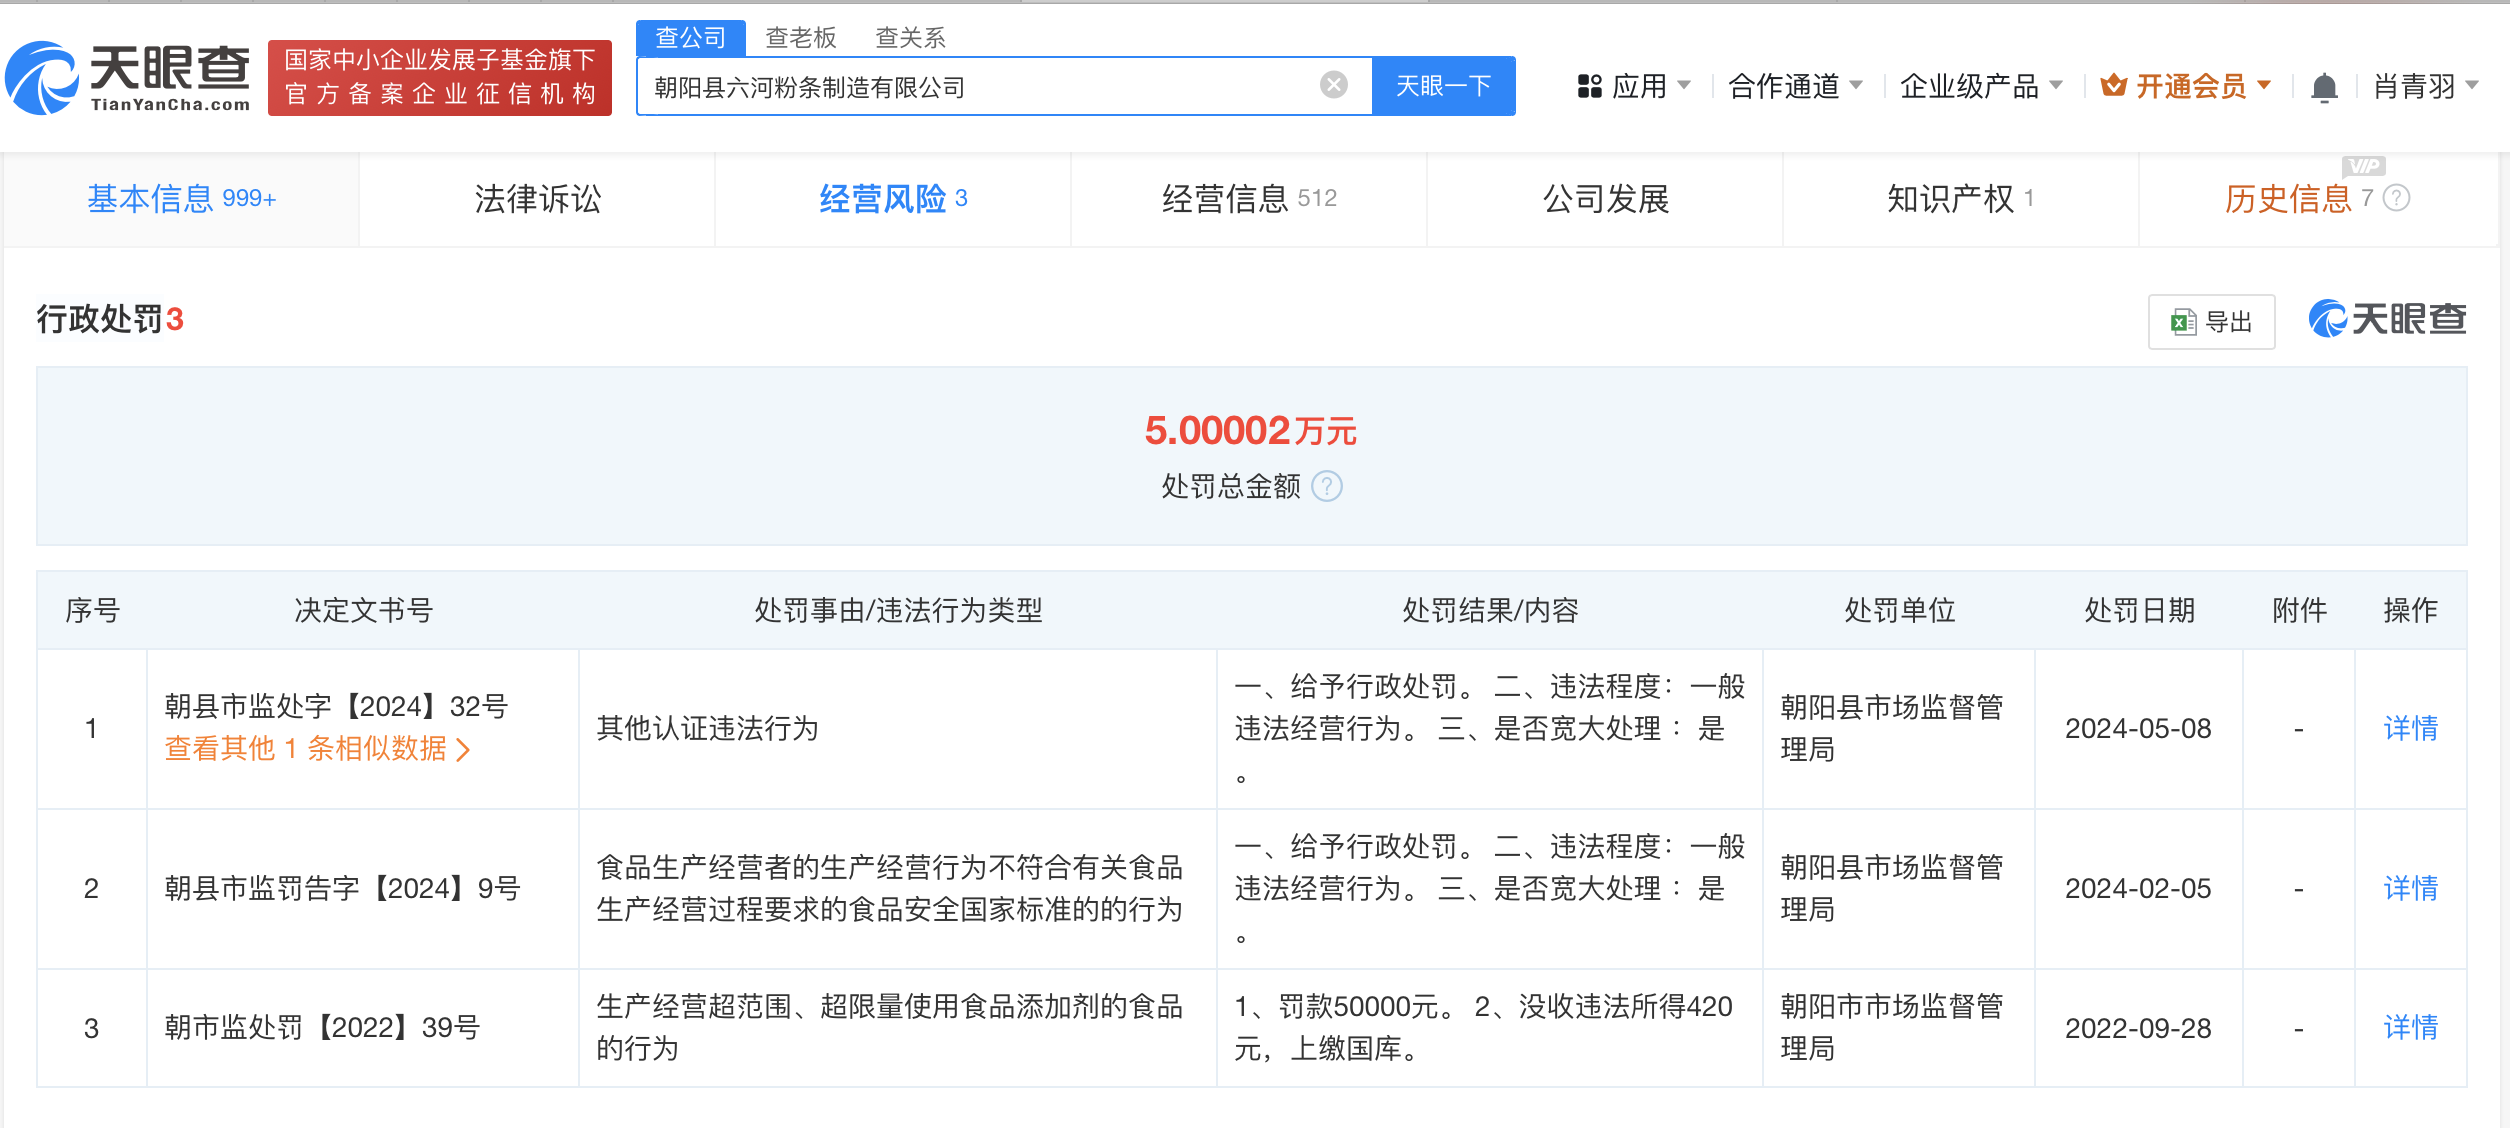Click the help icon beside 处罚总金额
The height and width of the screenshot is (1128, 2510).
tap(1327, 487)
